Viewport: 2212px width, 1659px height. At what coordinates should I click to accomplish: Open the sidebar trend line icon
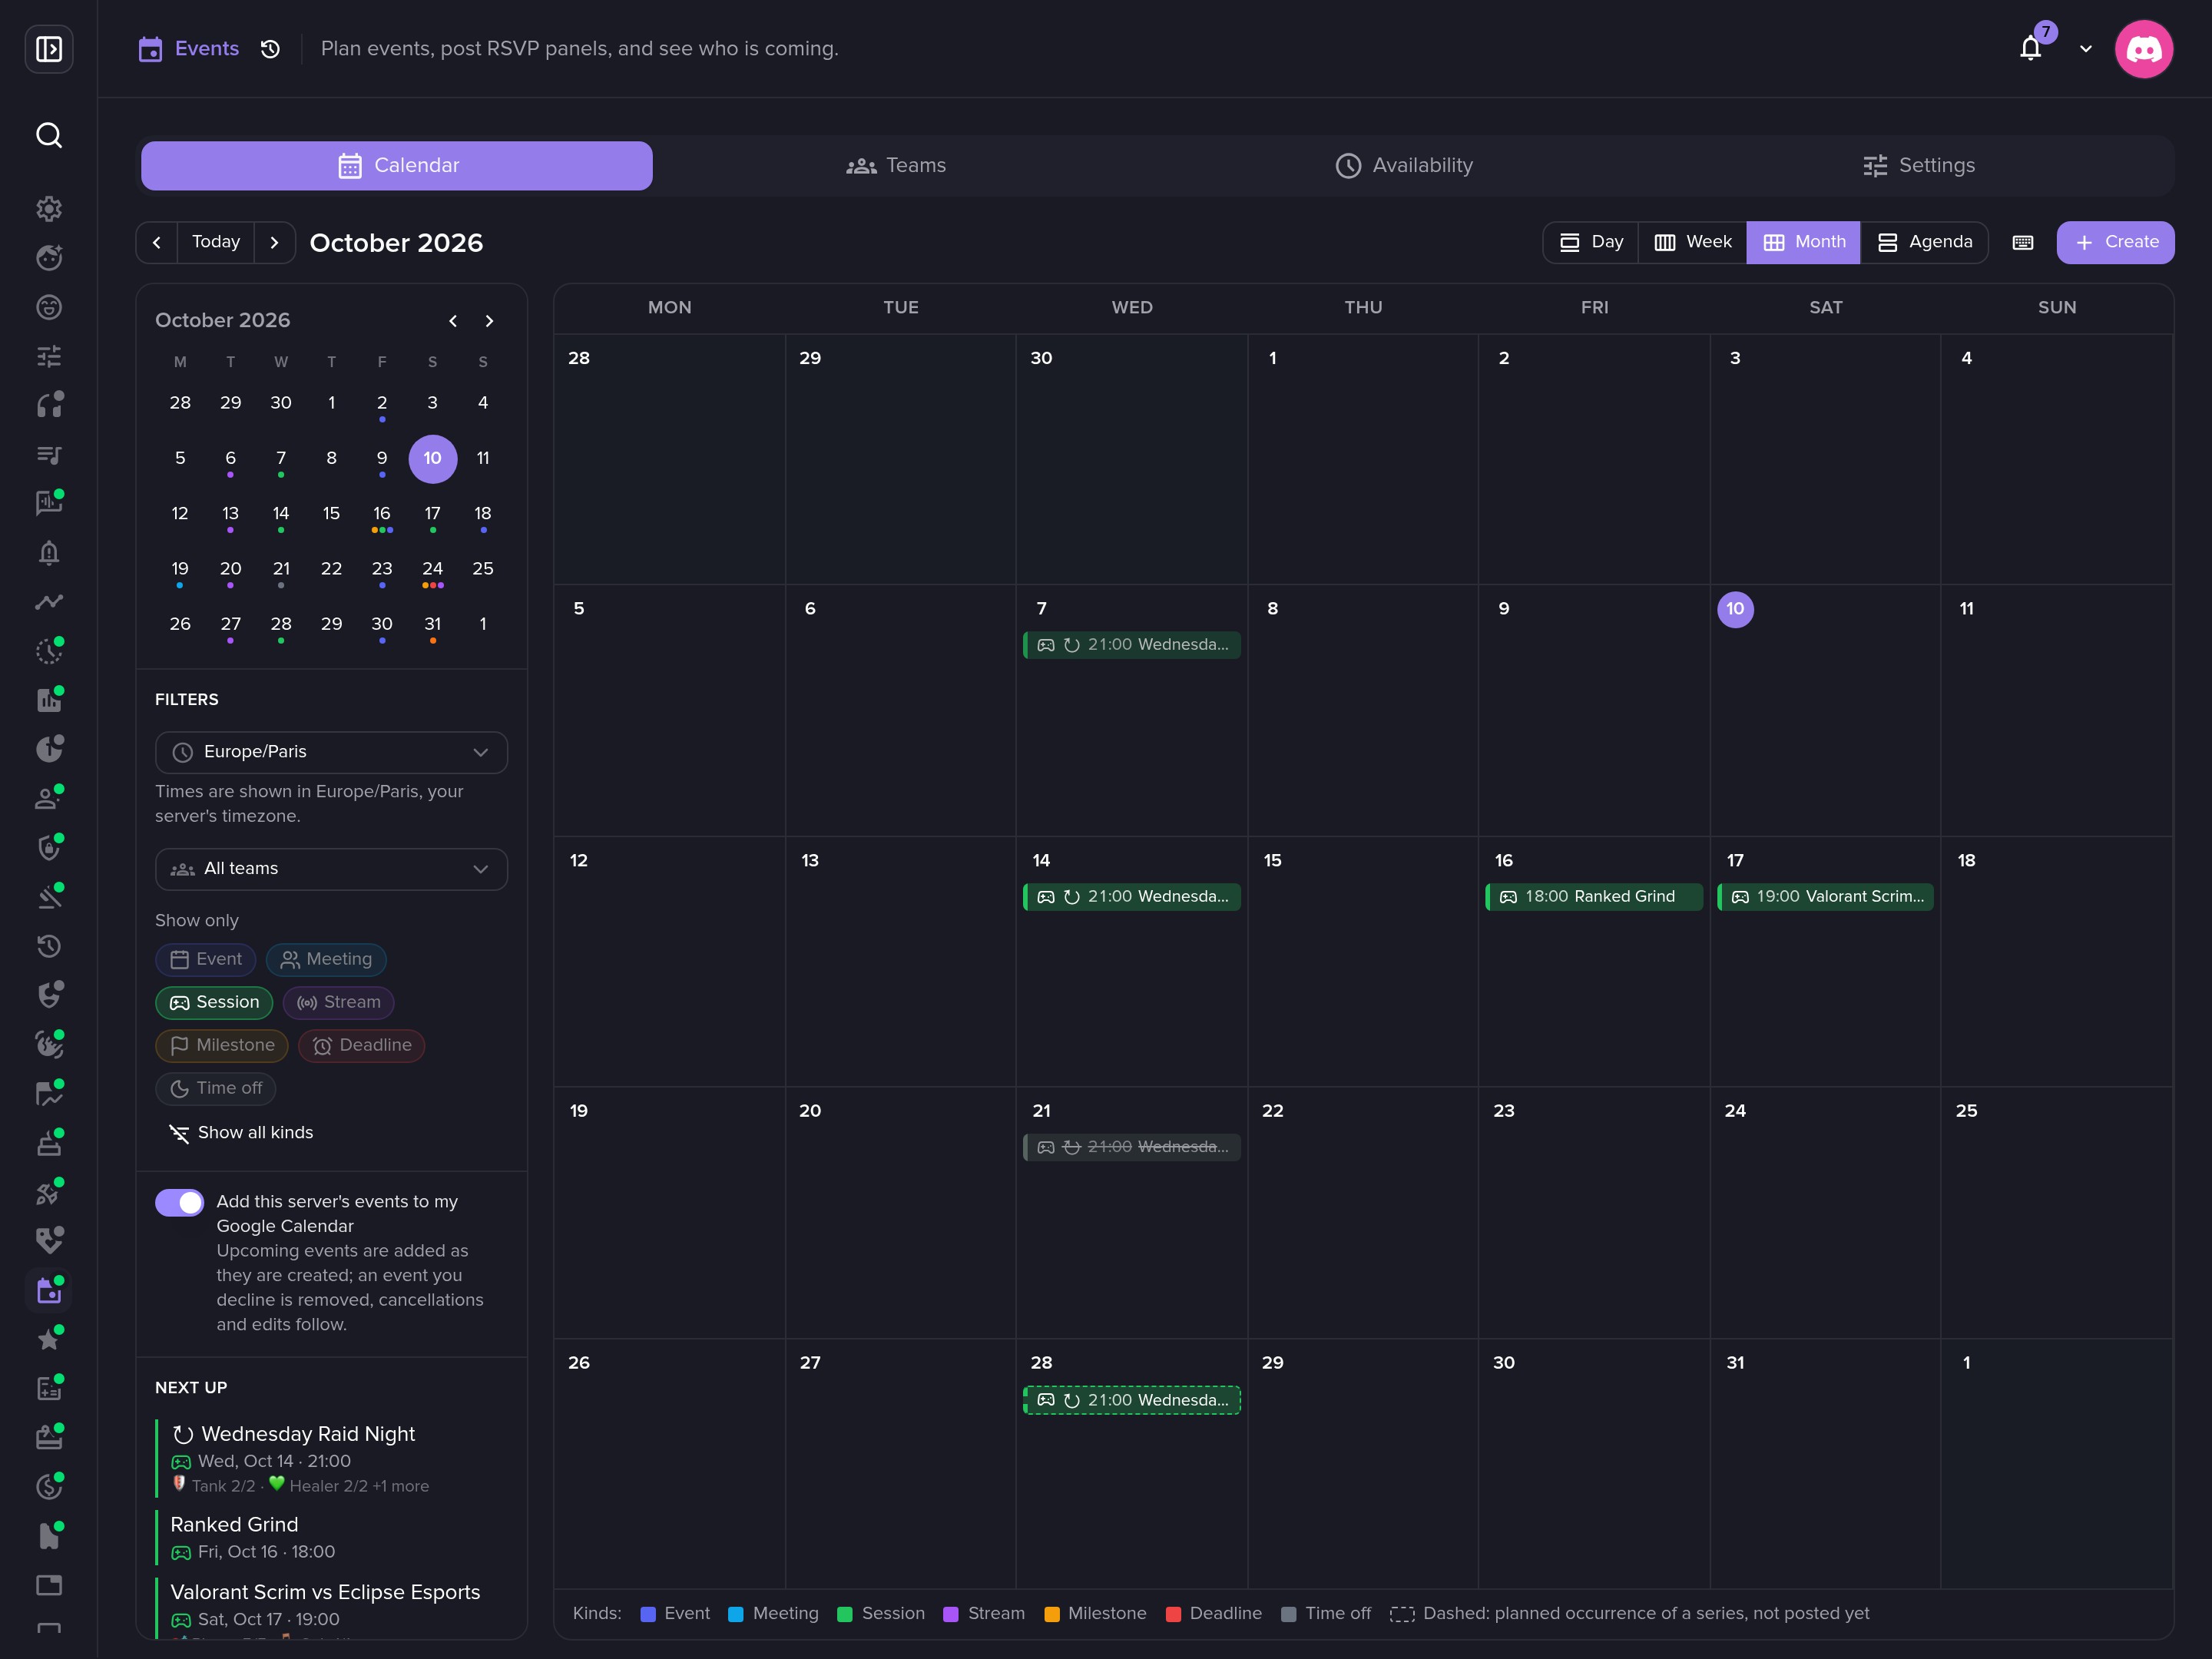(x=49, y=602)
